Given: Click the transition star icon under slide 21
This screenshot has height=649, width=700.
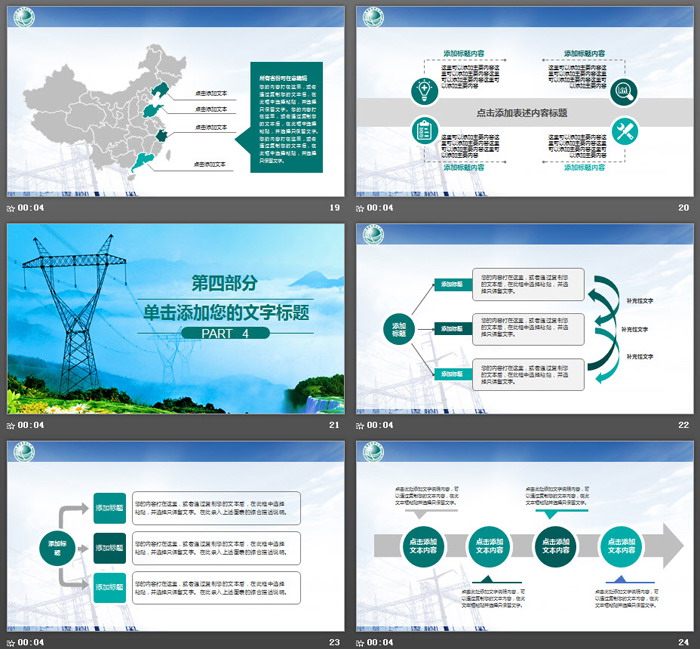Looking at the screenshot, I should (x=11, y=425).
